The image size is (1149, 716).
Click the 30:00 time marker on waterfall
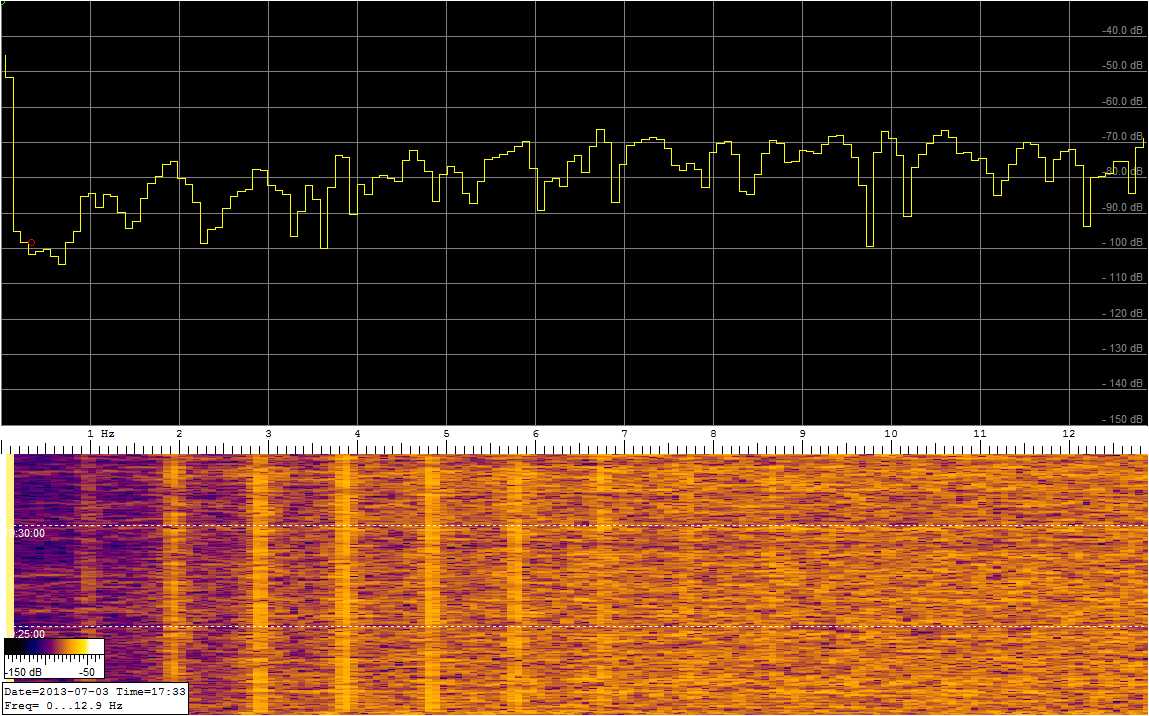click(27, 534)
